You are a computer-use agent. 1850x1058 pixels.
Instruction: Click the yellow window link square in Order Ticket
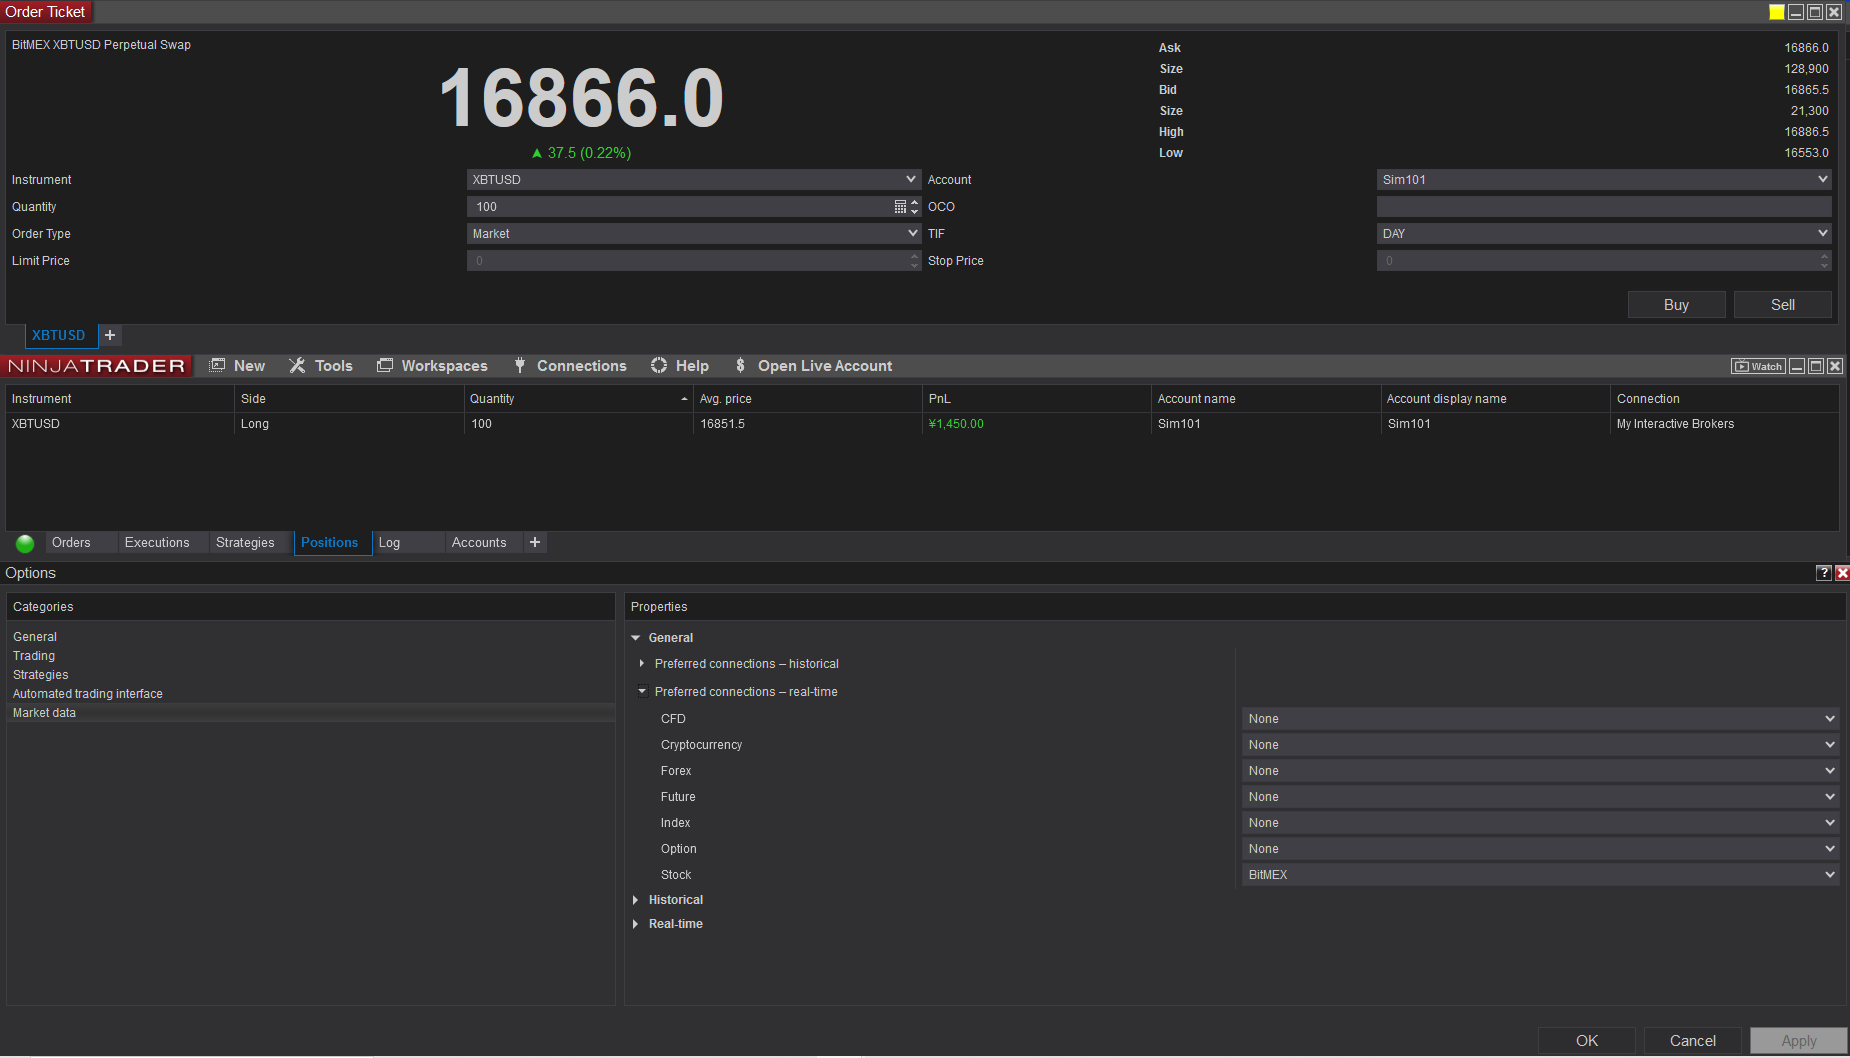tap(1776, 12)
